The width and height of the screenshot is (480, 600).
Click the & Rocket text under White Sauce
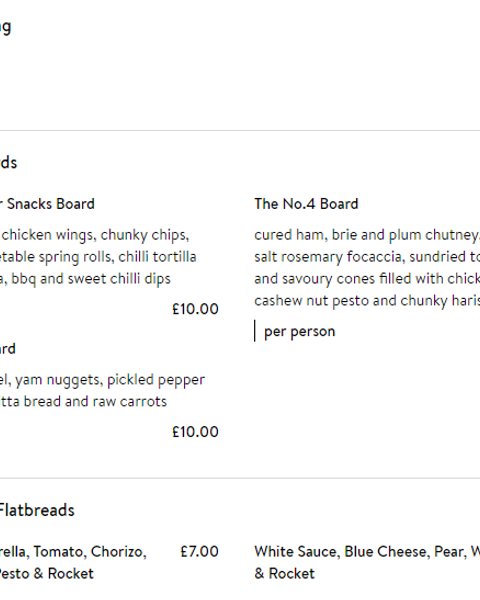(284, 574)
